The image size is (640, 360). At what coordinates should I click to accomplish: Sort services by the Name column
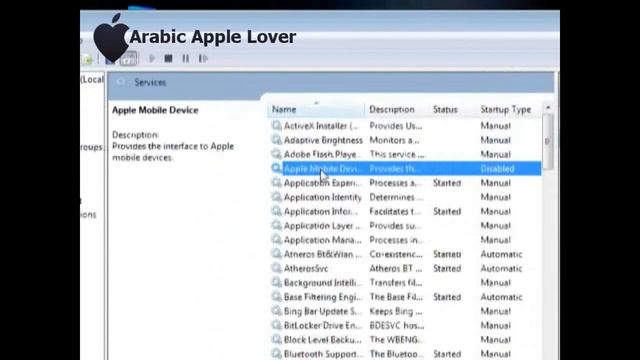(x=316, y=109)
